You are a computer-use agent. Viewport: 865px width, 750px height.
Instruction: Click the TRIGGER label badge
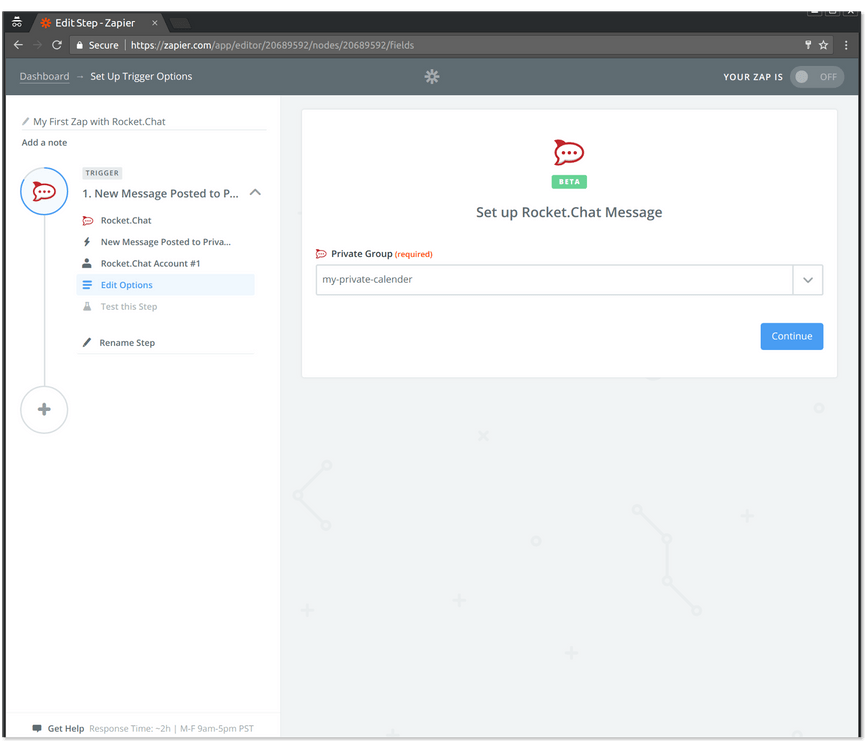[102, 173]
